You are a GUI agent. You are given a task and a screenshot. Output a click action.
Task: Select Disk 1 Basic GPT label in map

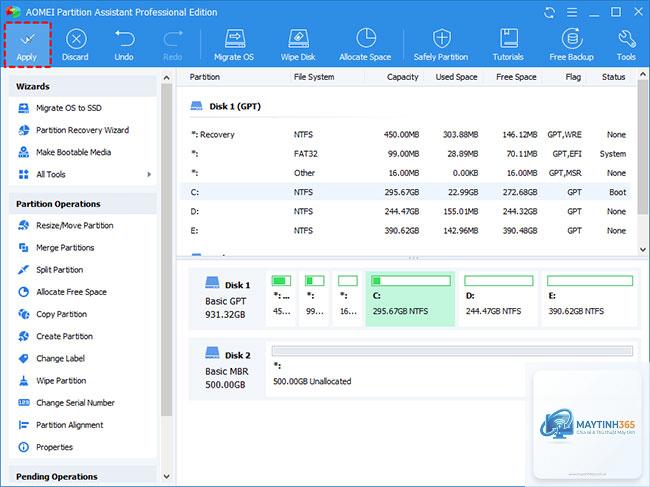pyautogui.click(x=227, y=299)
